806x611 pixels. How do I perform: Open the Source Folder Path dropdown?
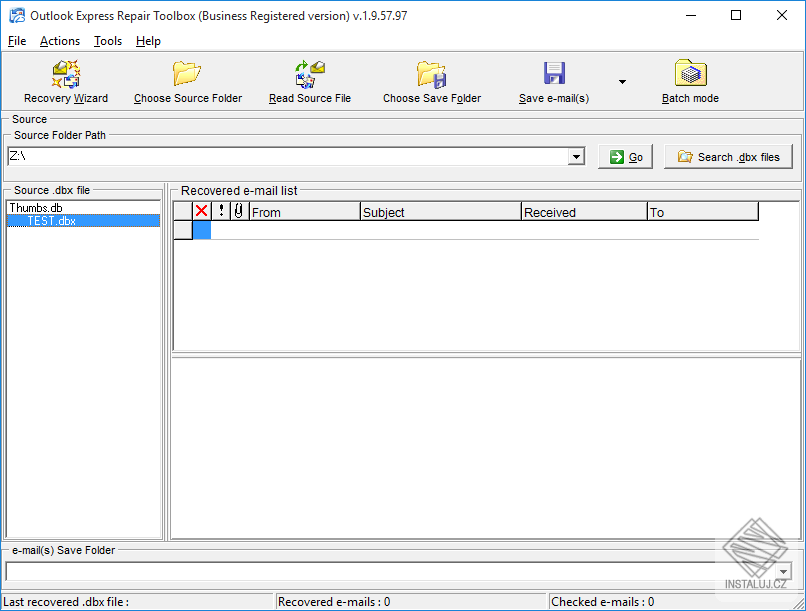click(576, 157)
